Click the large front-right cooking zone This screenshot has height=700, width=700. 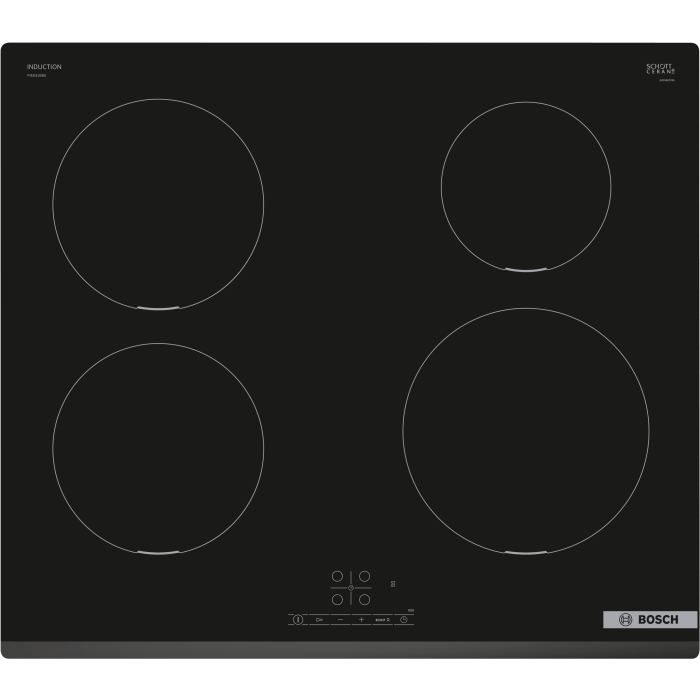click(525, 431)
